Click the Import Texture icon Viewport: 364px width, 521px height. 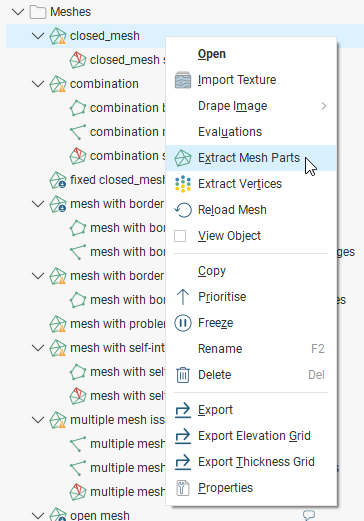coord(183,80)
